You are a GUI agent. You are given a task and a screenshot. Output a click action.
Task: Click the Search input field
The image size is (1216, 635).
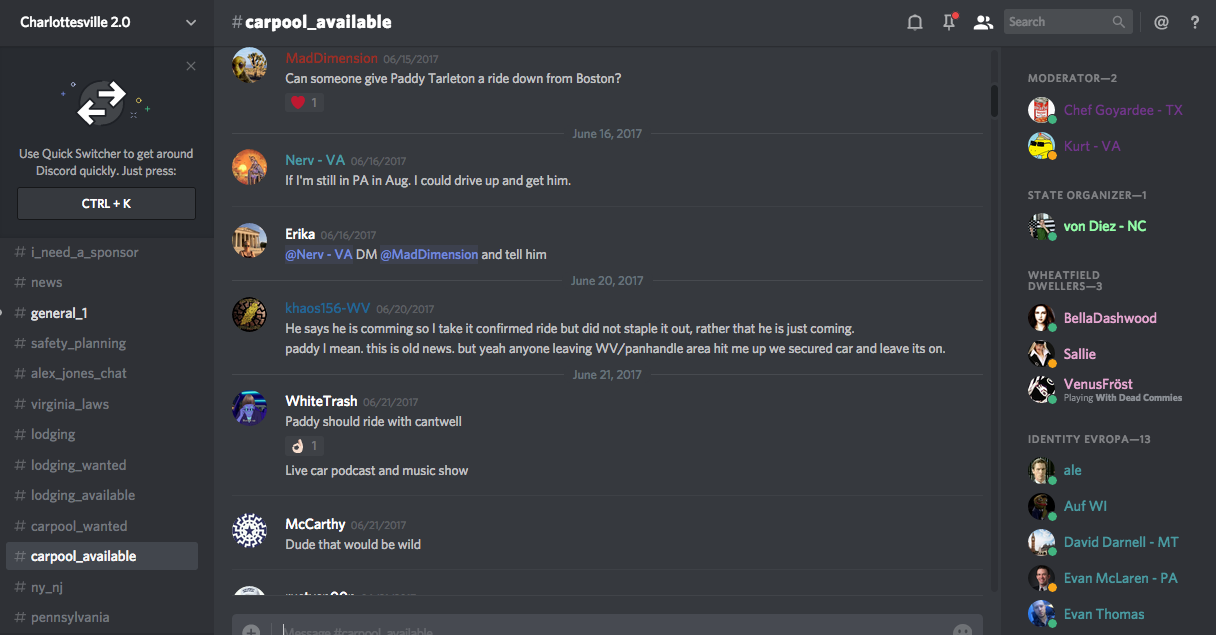pyautogui.click(x=1056, y=22)
